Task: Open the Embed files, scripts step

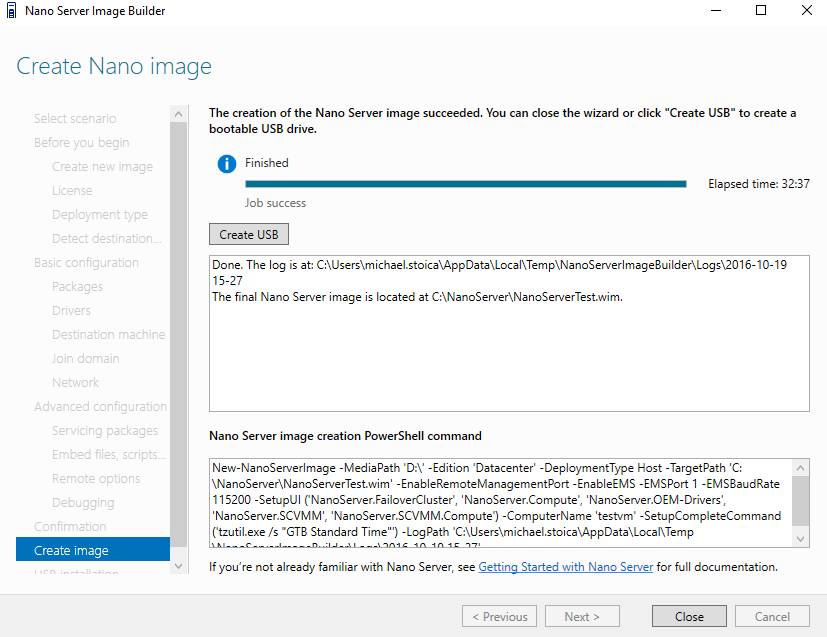Action: tap(109, 455)
